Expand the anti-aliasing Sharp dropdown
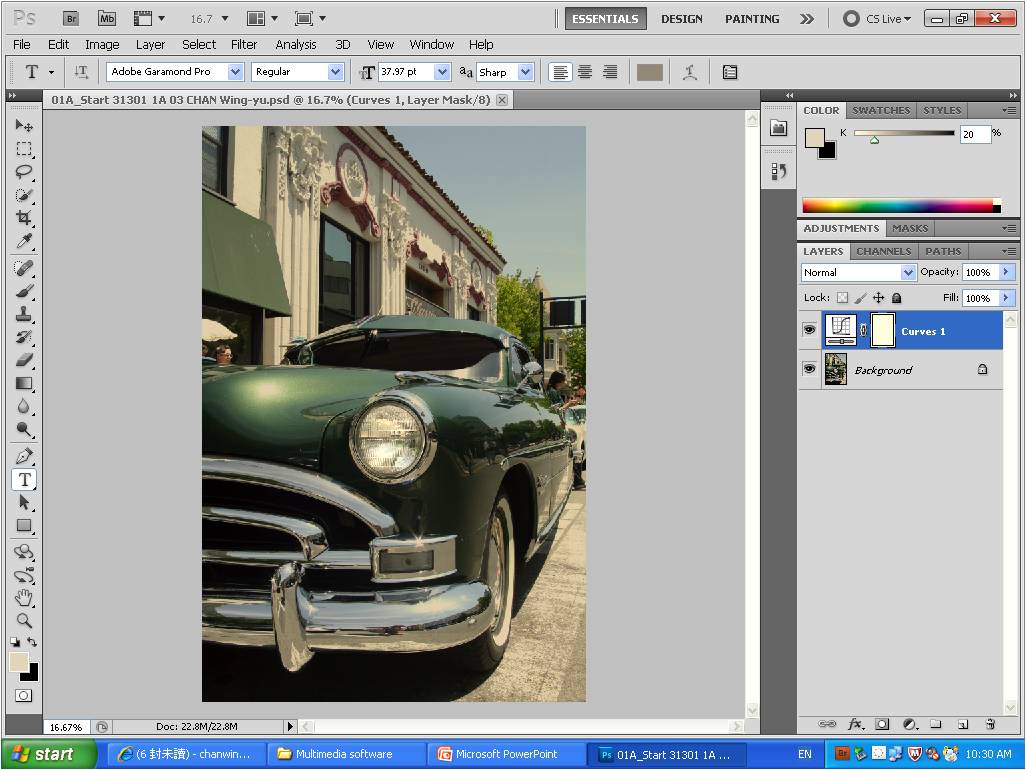Viewport: 1026px width, 770px height. tap(525, 72)
